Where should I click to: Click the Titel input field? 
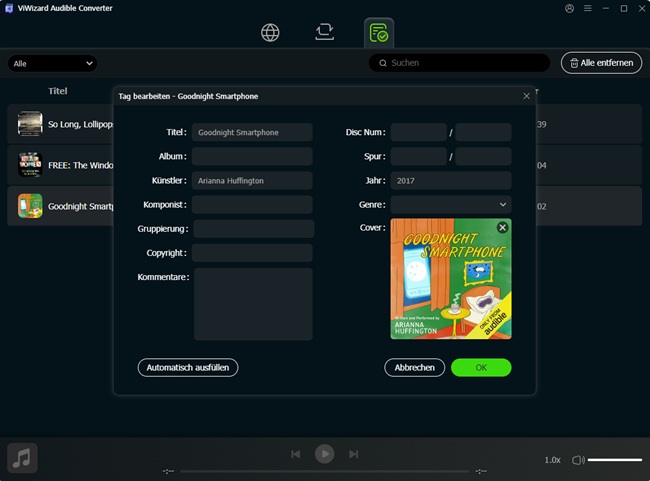pyautogui.click(x=252, y=132)
